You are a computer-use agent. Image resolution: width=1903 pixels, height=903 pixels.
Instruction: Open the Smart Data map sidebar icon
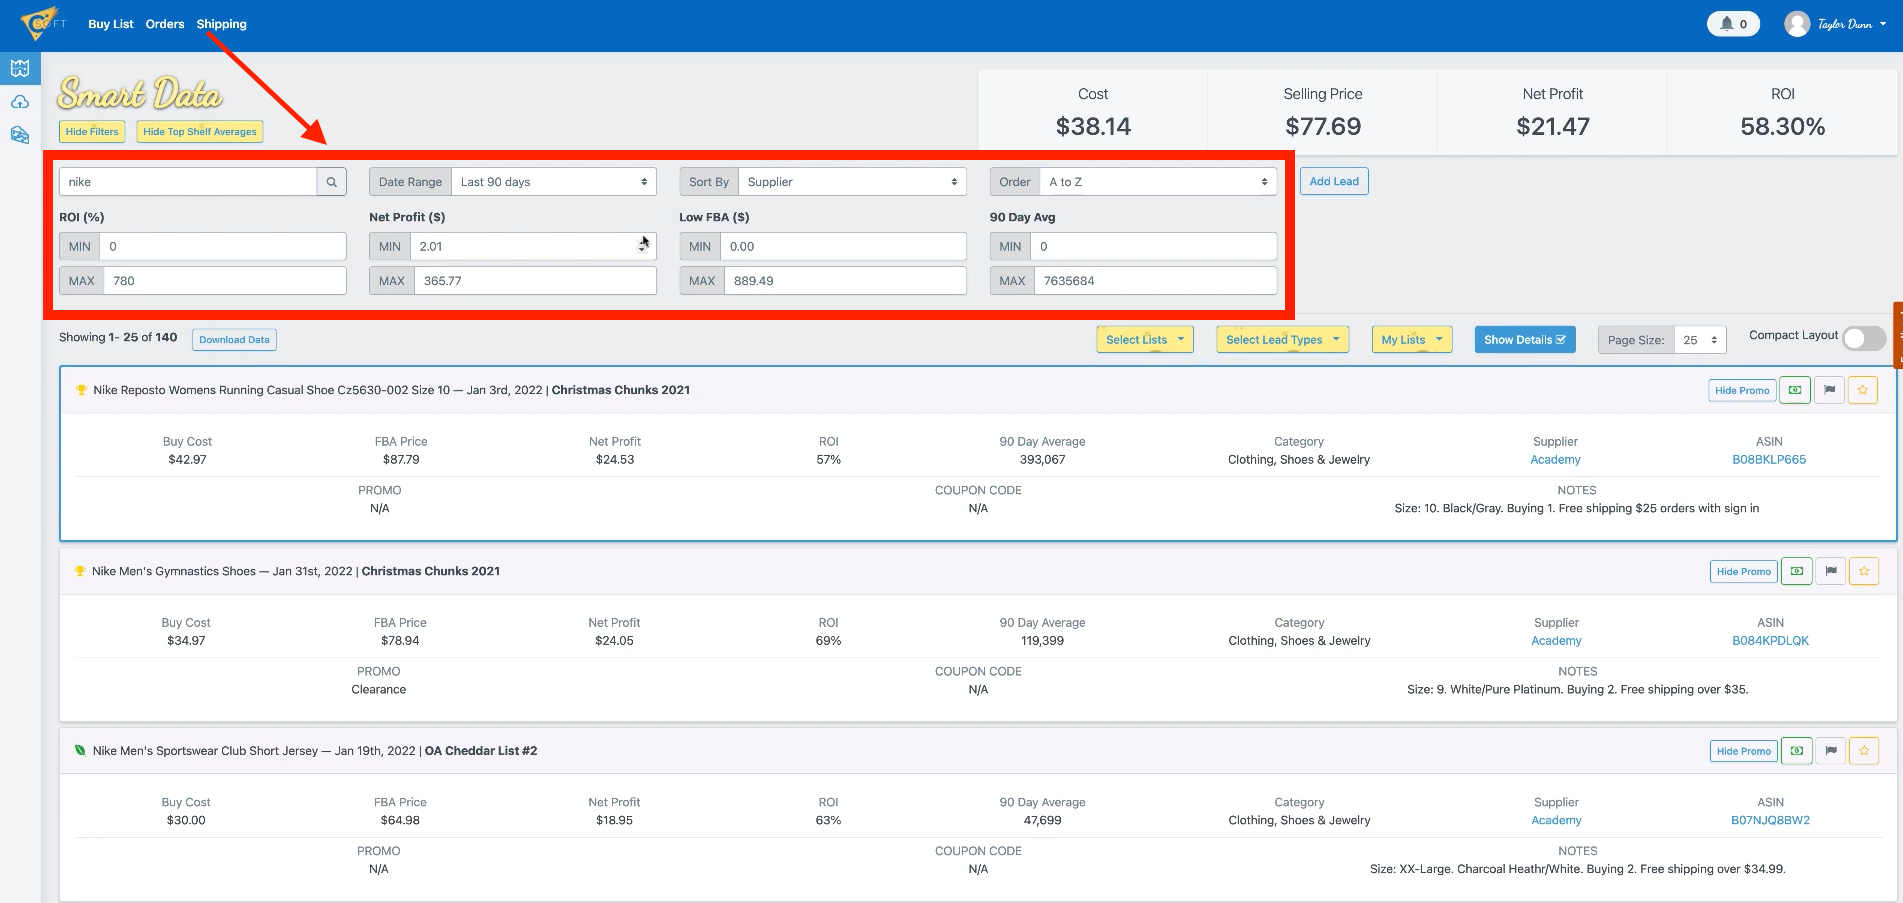coord(20,68)
